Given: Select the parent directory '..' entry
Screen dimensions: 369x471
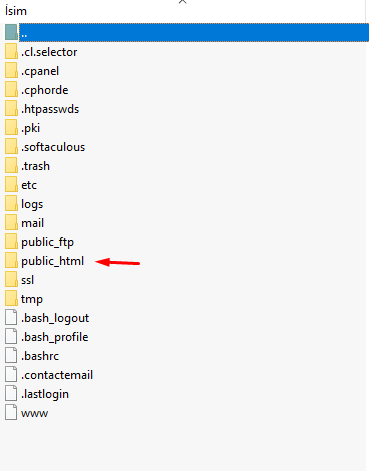Looking at the screenshot, I should click(193, 33).
